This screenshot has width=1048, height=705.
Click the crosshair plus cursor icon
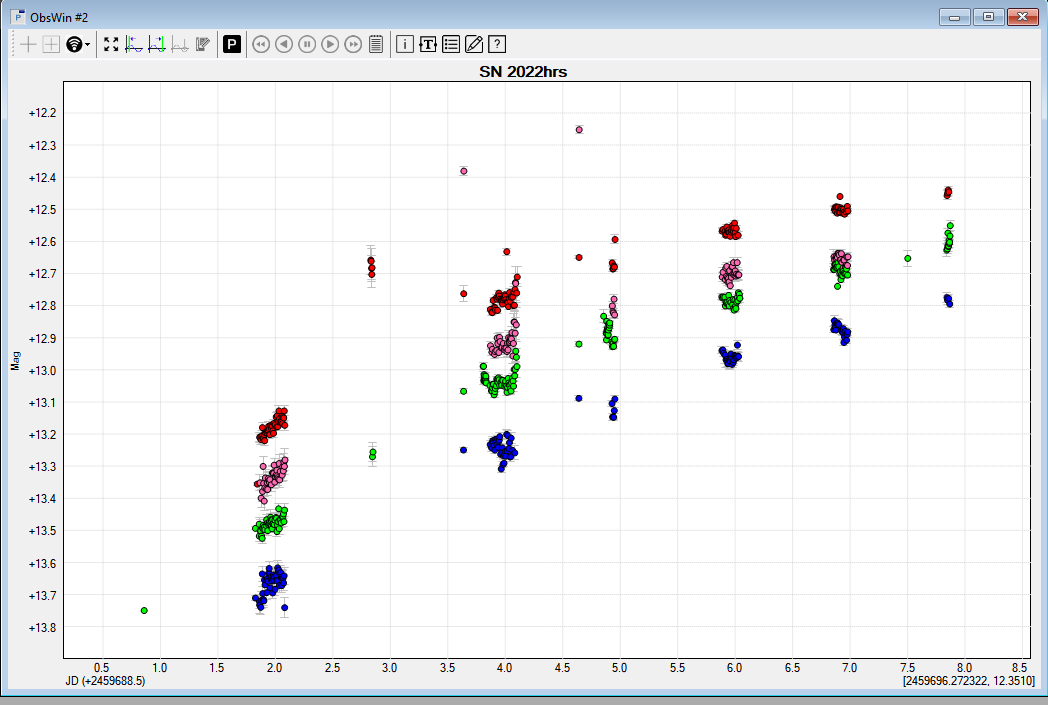coord(28,44)
